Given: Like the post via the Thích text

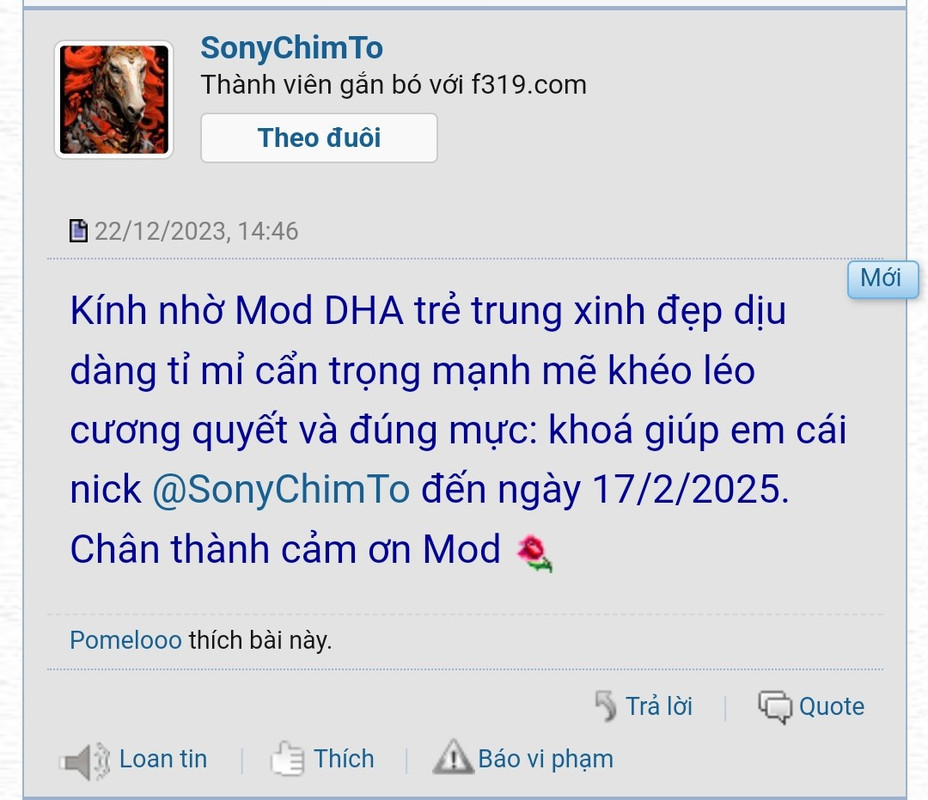Looking at the screenshot, I should point(344,759).
